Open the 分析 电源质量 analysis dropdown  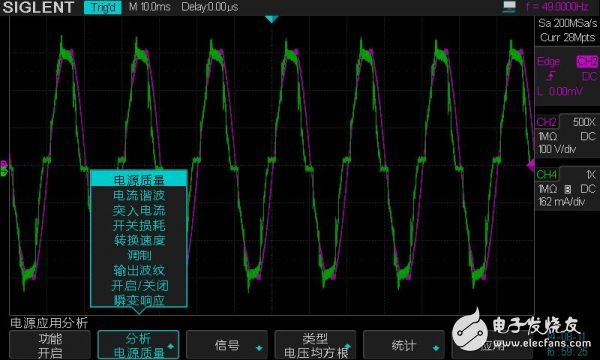pyautogui.click(x=138, y=345)
